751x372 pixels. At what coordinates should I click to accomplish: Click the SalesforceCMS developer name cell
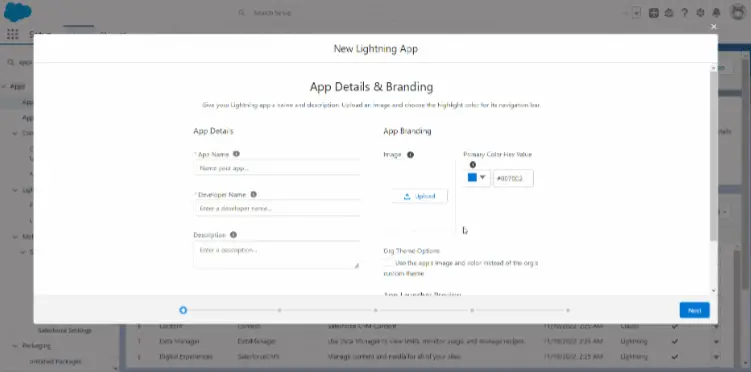(258, 357)
